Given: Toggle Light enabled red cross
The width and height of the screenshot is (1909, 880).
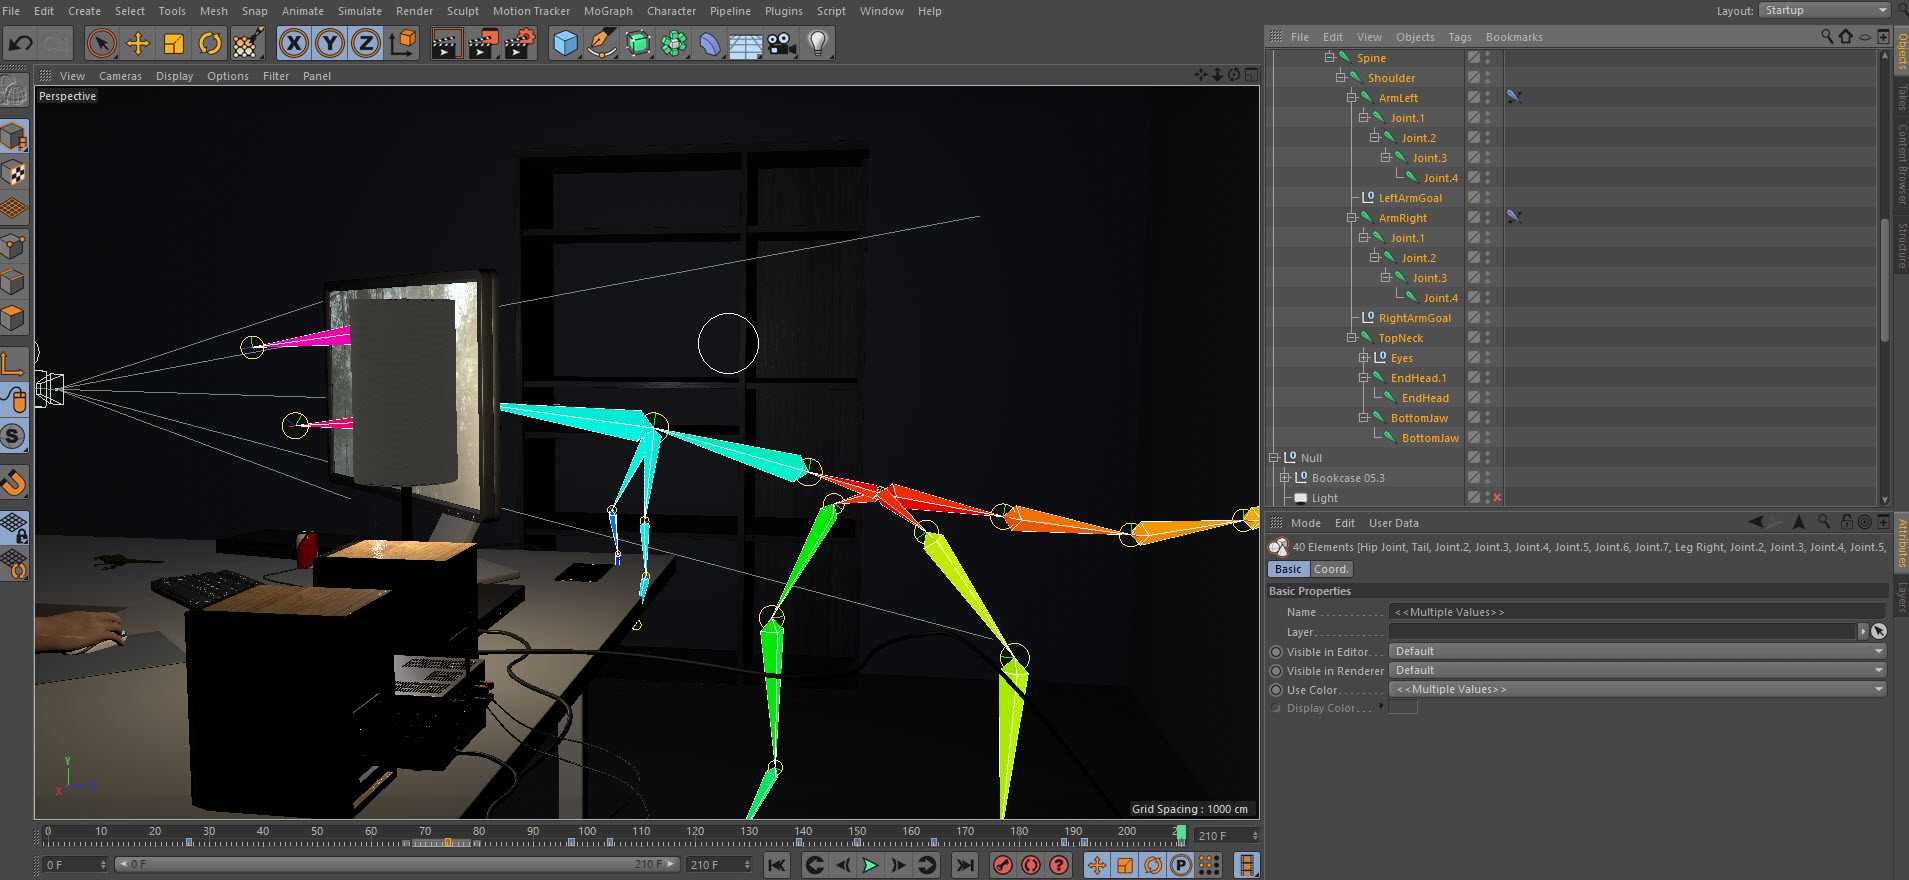Looking at the screenshot, I should [x=1497, y=498].
